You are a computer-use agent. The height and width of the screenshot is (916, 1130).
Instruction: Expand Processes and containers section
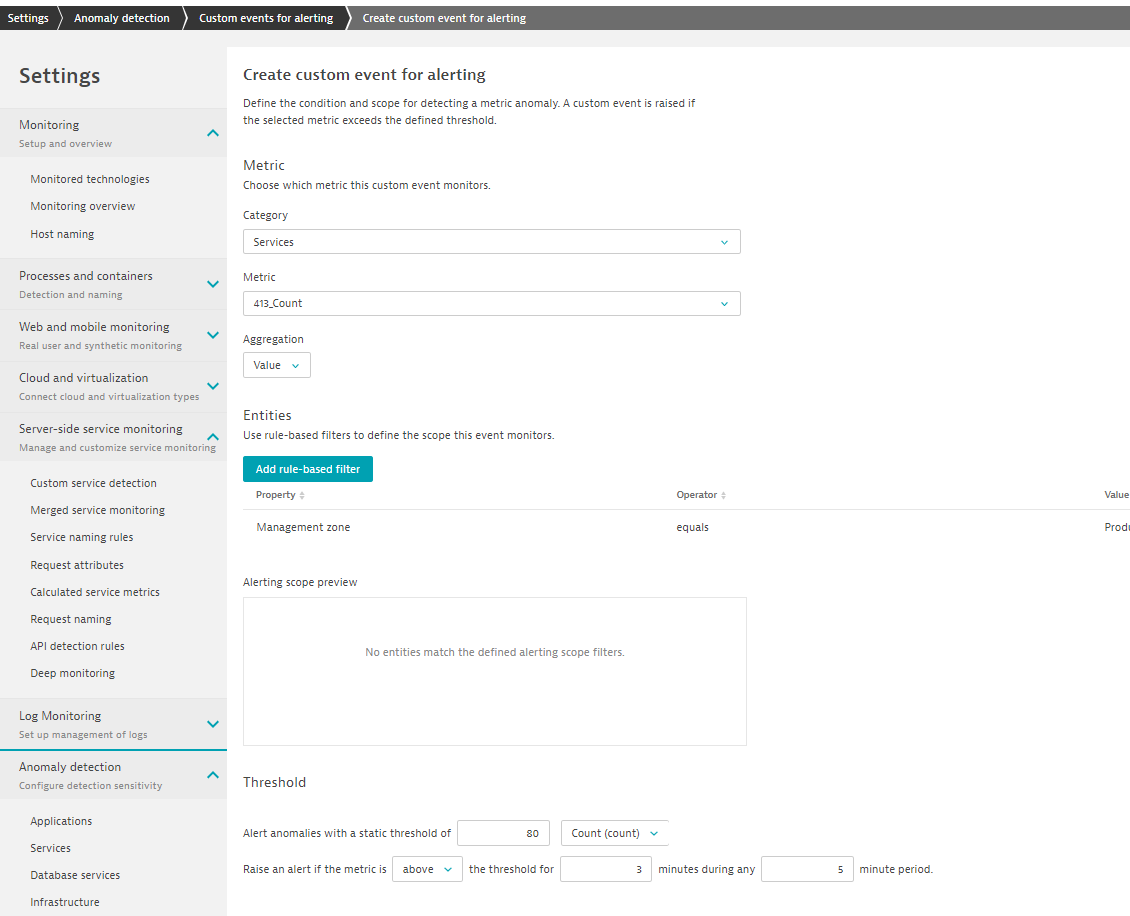point(212,284)
